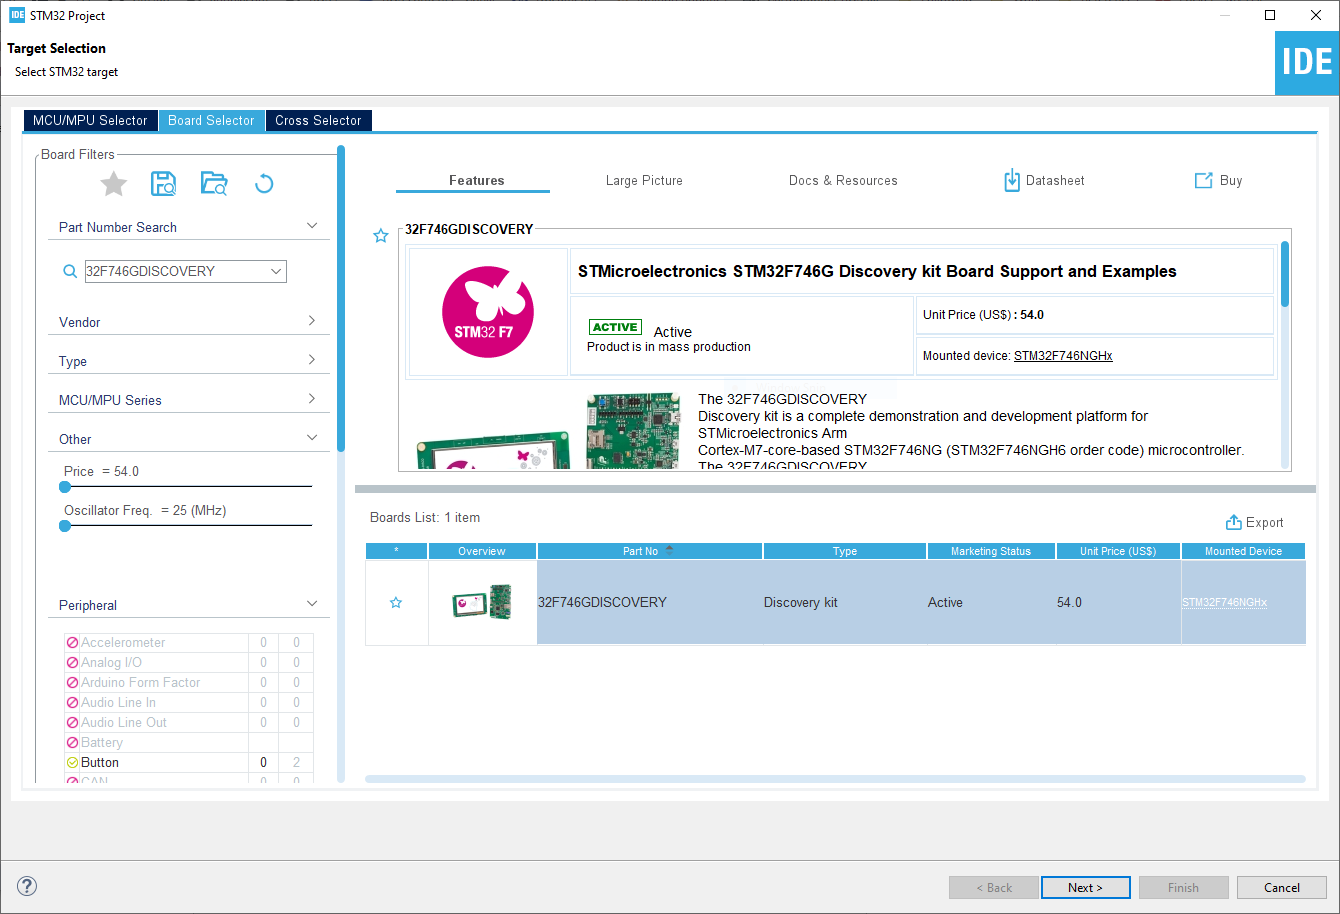Click the Price slider handle
The width and height of the screenshot is (1340, 914).
(x=65, y=487)
